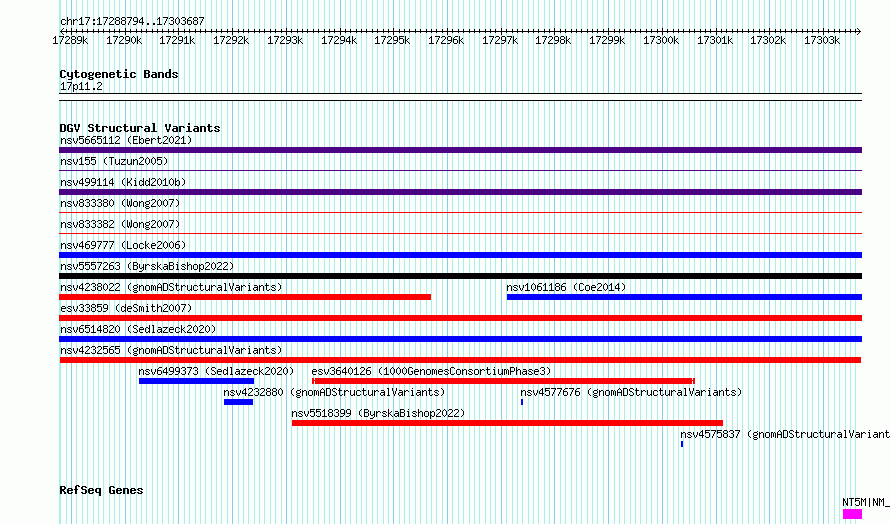Image resolution: width=890 pixels, height=524 pixels.
Task: Click the nsv6499373 (Sedlazeck2020) blue bar
Action: pos(196,381)
